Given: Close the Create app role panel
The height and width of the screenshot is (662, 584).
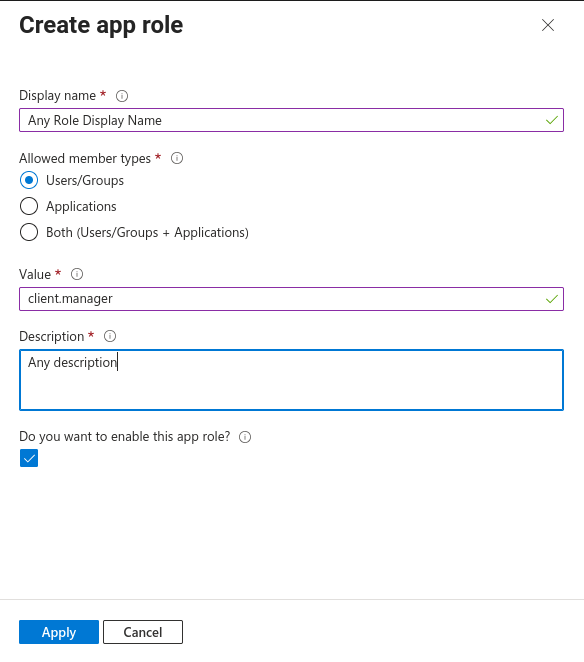Looking at the screenshot, I should click(x=548, y=25).
